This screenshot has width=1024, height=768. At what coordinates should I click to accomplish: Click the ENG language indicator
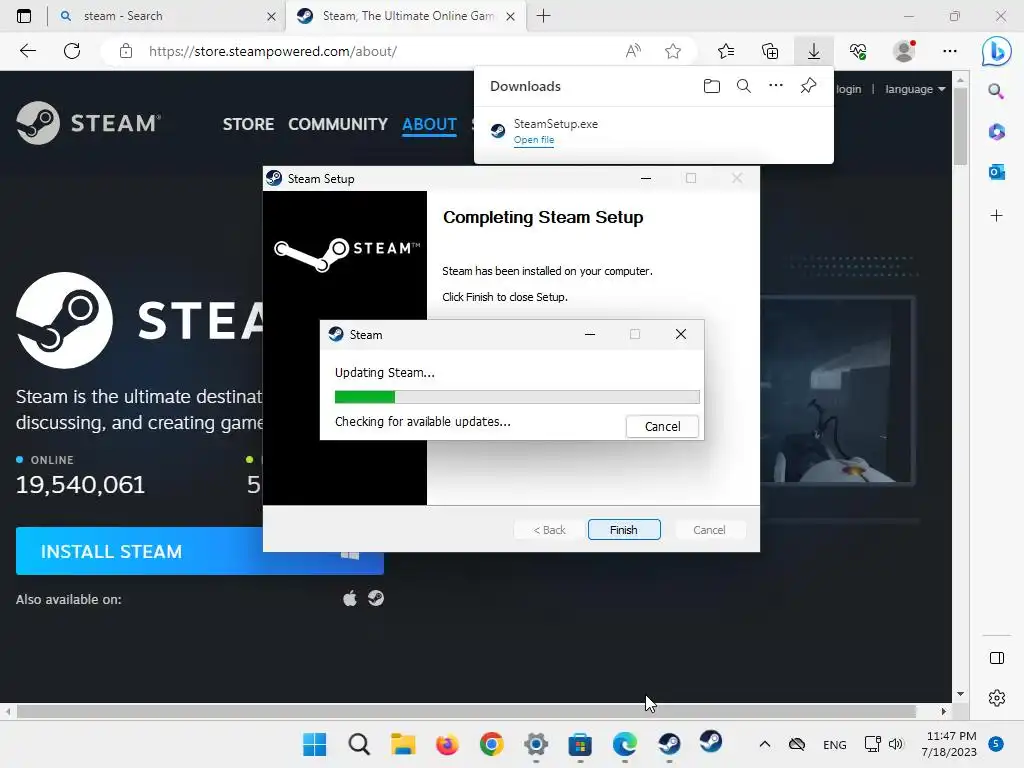coord(835,744)
